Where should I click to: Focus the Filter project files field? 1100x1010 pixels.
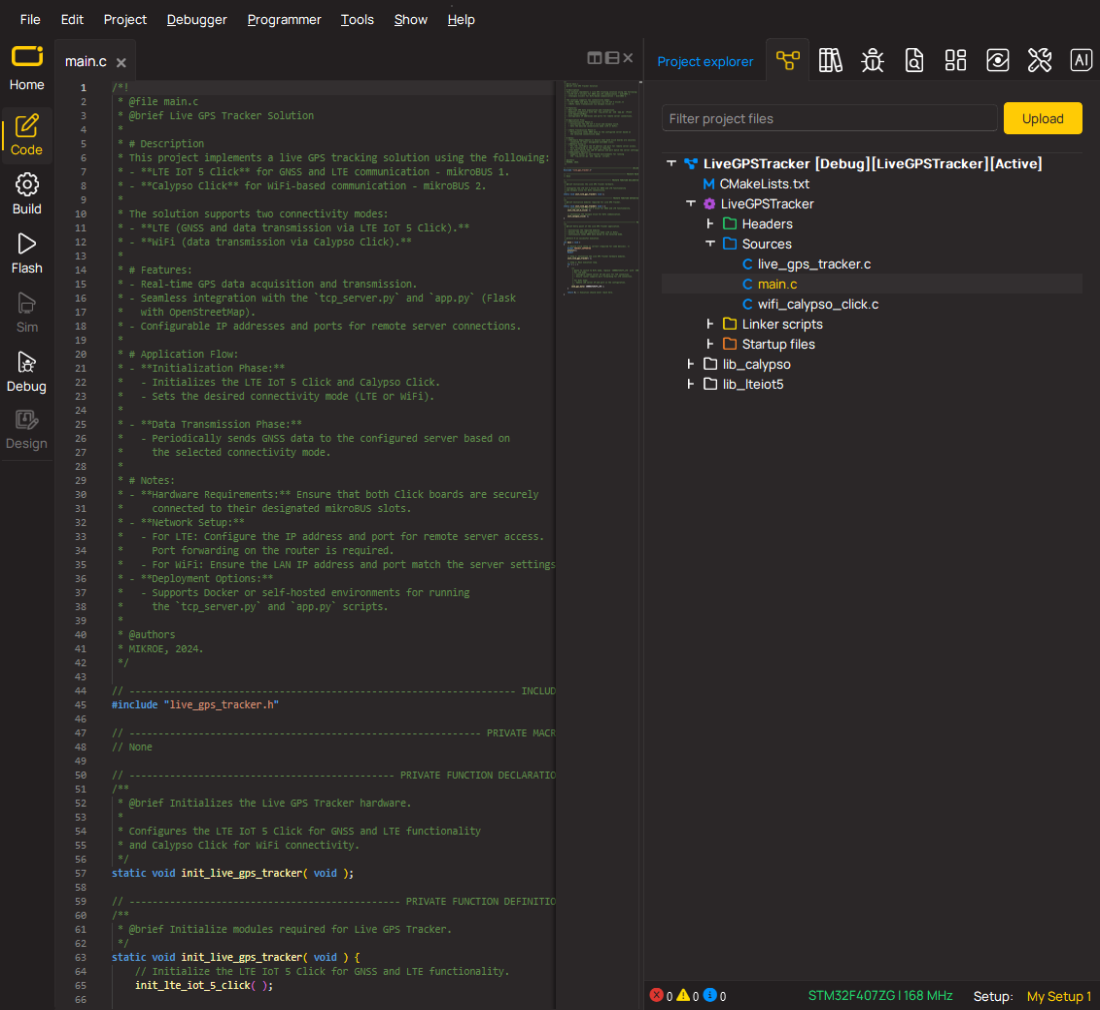point(829,119)
